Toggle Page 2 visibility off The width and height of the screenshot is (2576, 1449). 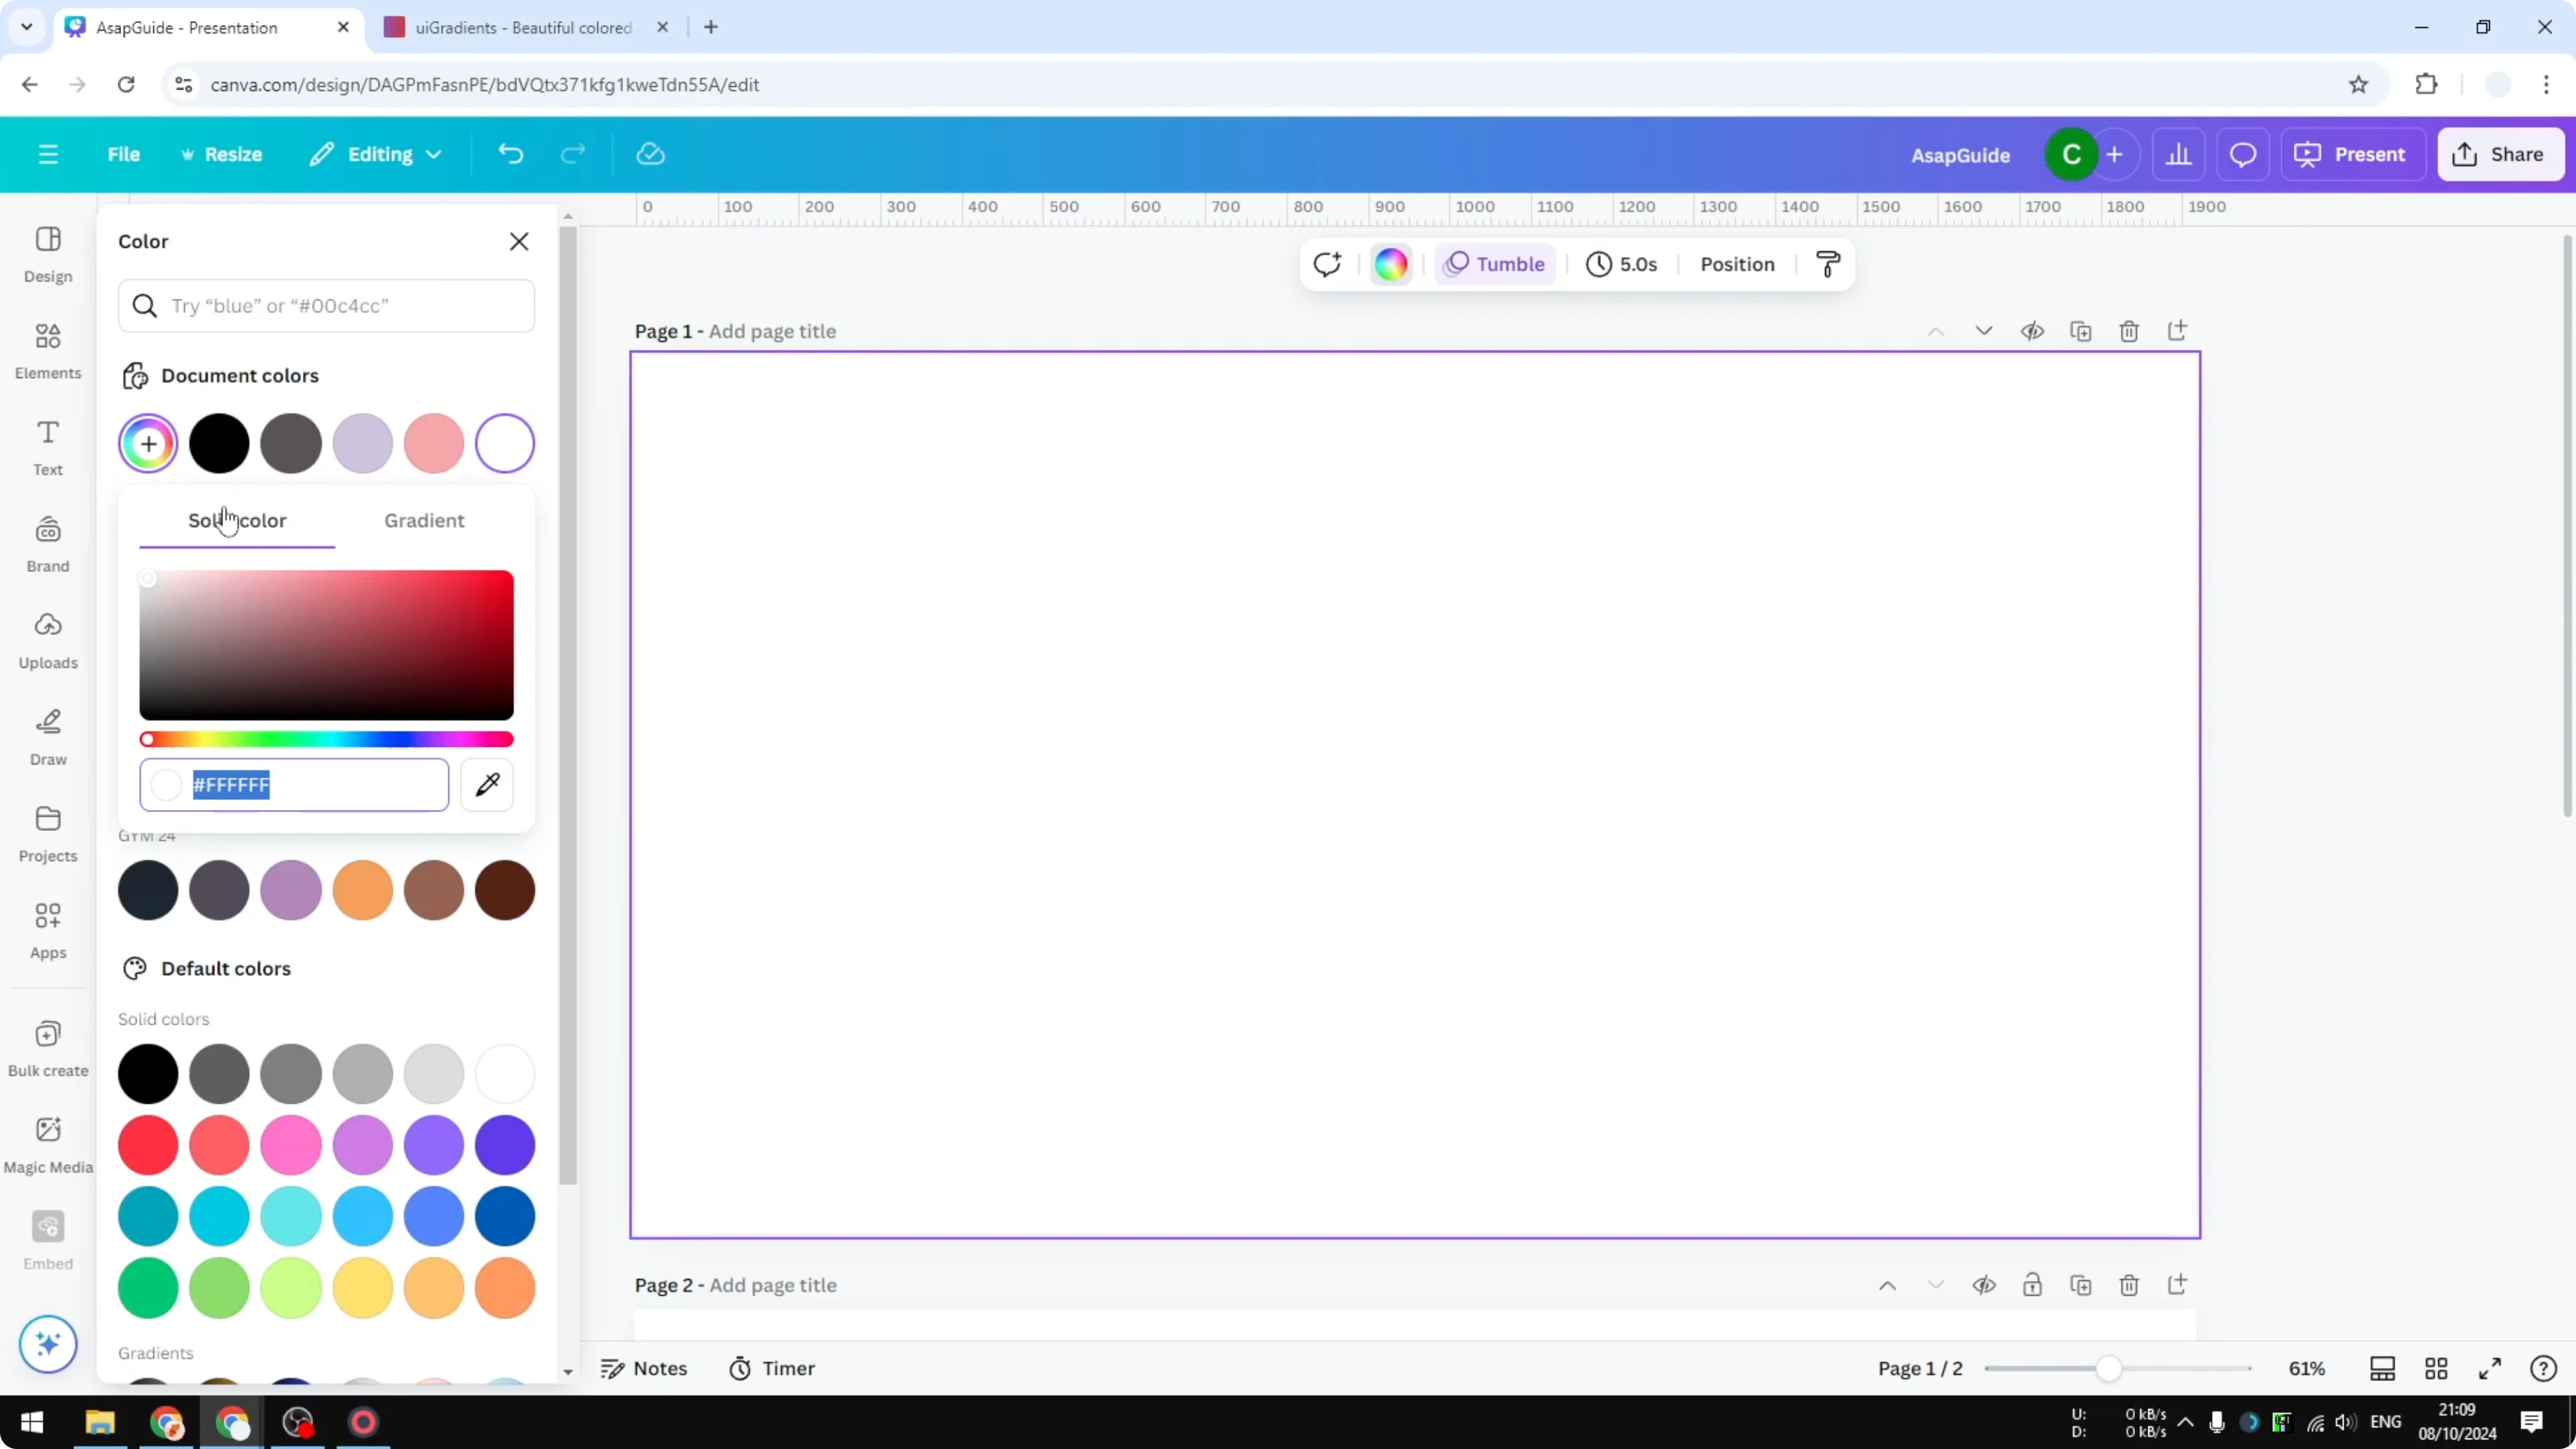coord(1985,1285)
